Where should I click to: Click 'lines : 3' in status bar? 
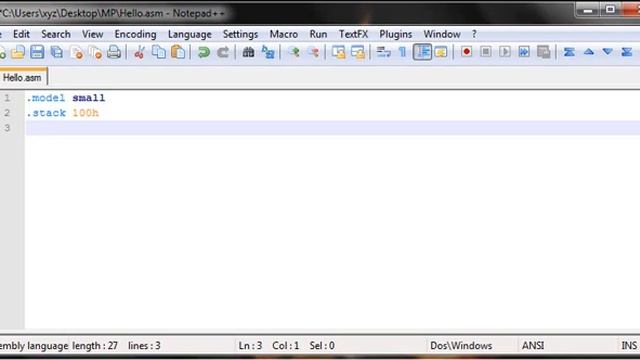coord(144,346)
